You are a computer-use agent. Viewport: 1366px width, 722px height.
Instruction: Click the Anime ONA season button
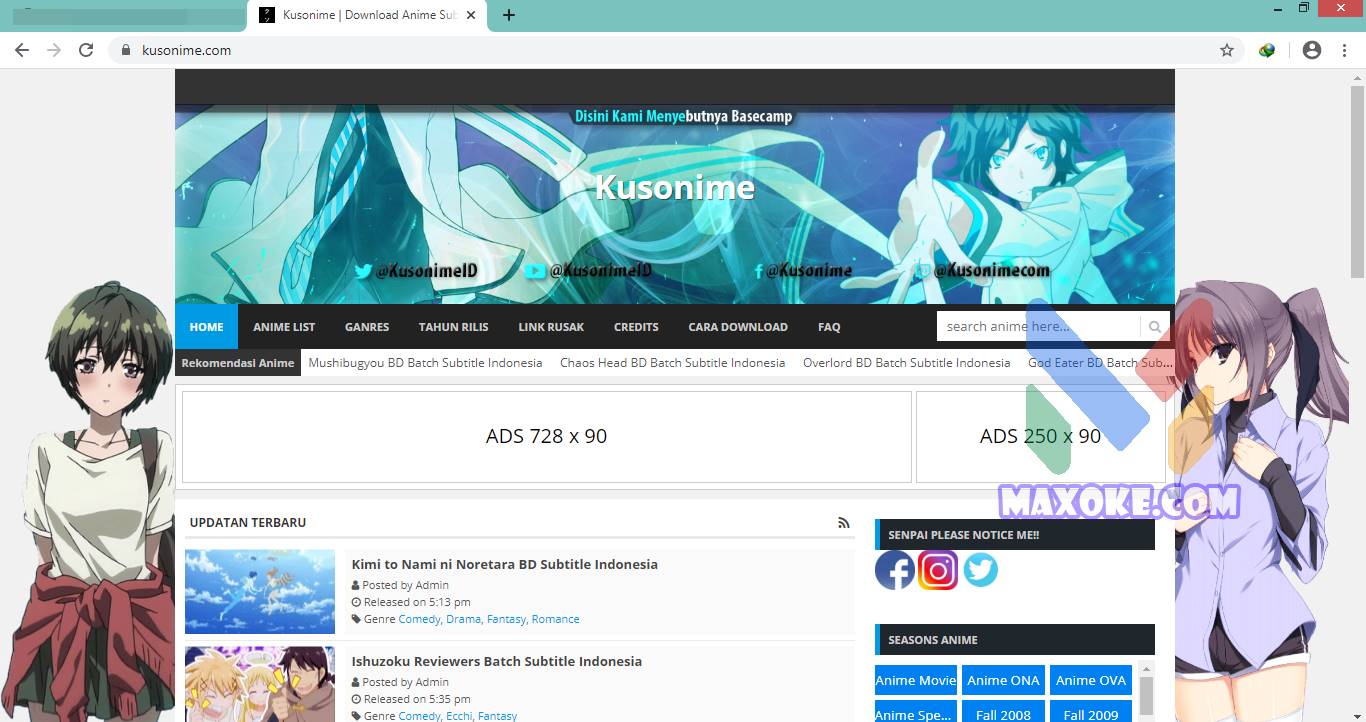[1004, 680]
